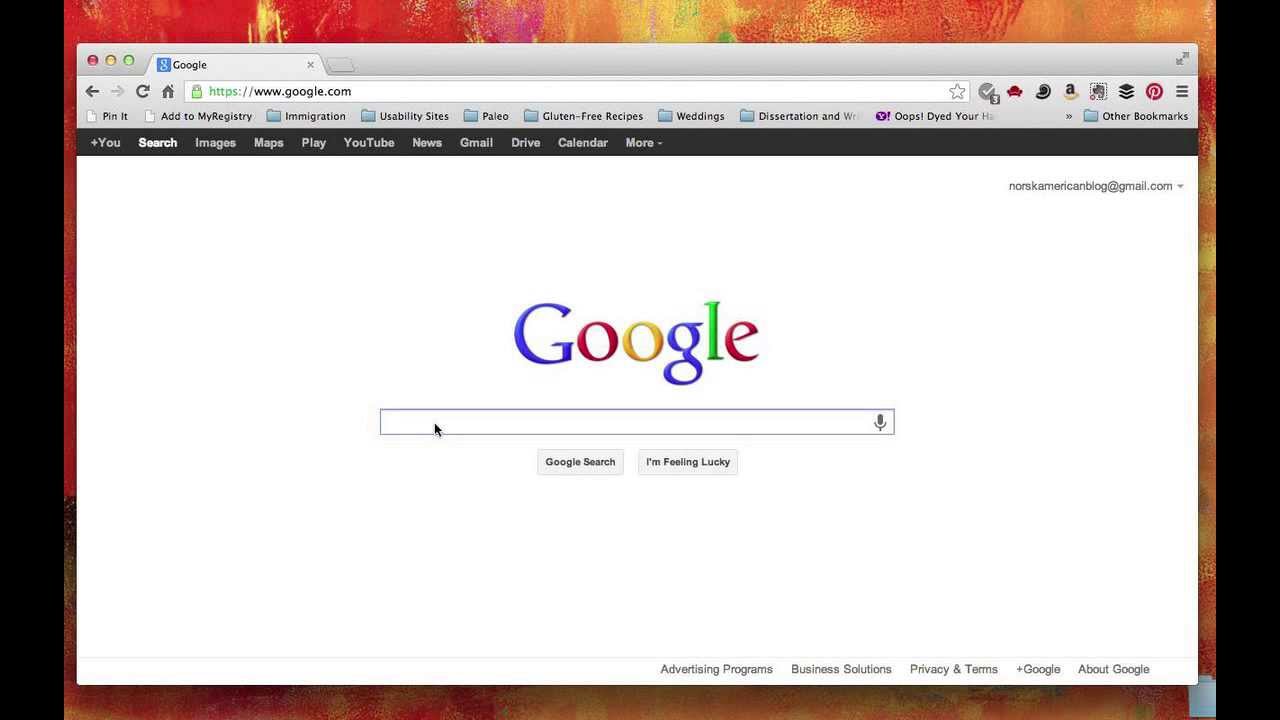Click the URL in the address bar
The image size is (1280, 720).
point(280,91)
